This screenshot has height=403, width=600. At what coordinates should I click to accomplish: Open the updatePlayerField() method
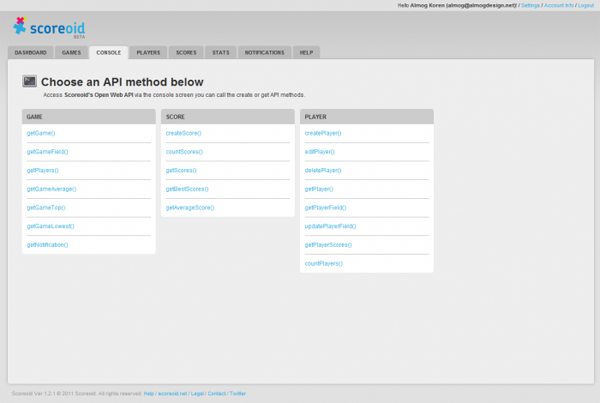click(x=330, y=226)
